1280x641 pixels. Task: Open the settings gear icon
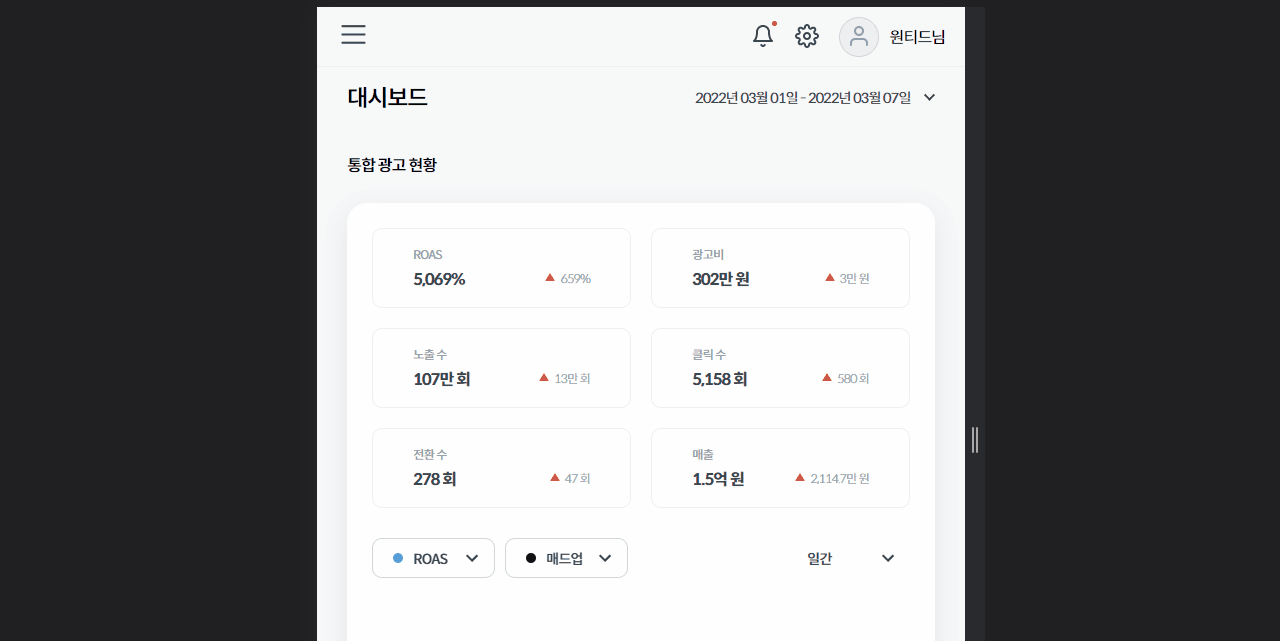[x=806, y=35]
